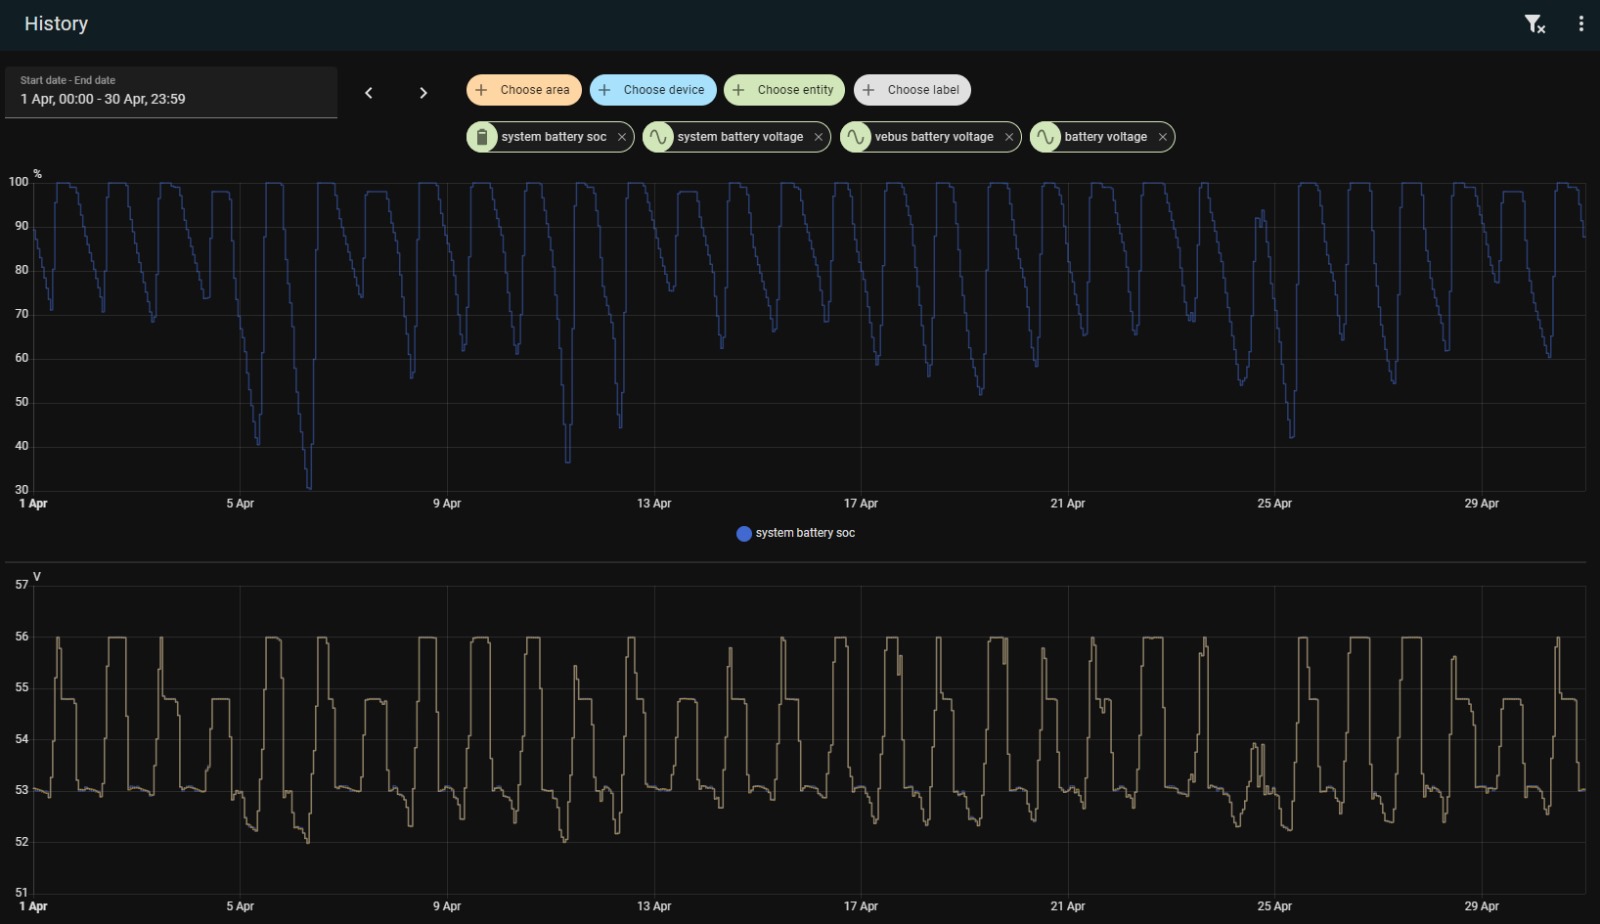The height and width of the screenshot is (924, 1600).
Task: Go to the previous date range
Action: coord(369,93)
